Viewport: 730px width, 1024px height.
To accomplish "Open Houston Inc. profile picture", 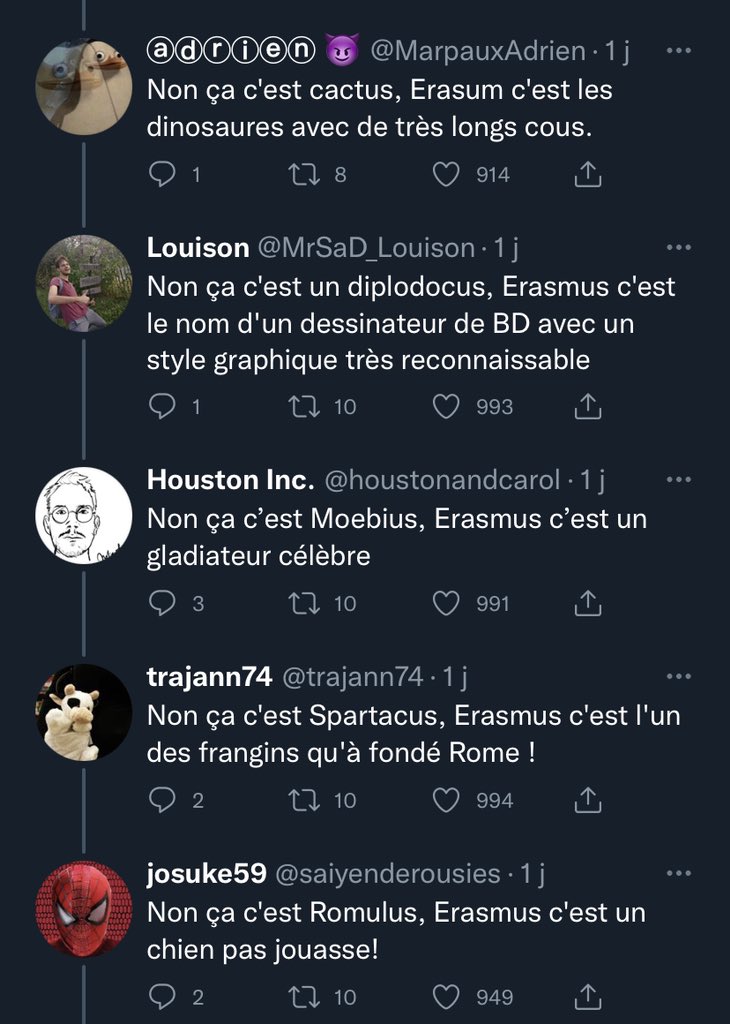I will pyautogui.click(x=84, y=515).
